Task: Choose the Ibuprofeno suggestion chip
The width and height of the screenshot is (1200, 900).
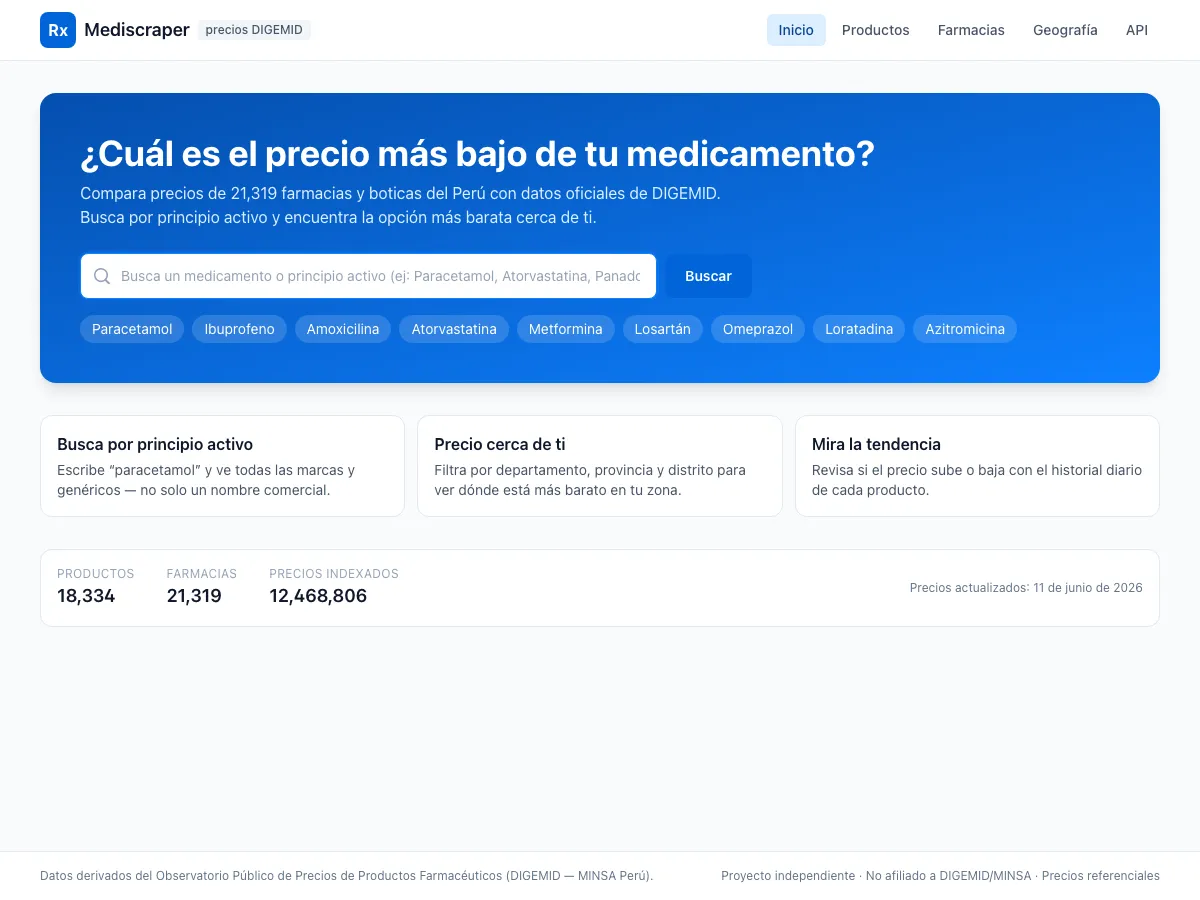Action: click(240, 329)
